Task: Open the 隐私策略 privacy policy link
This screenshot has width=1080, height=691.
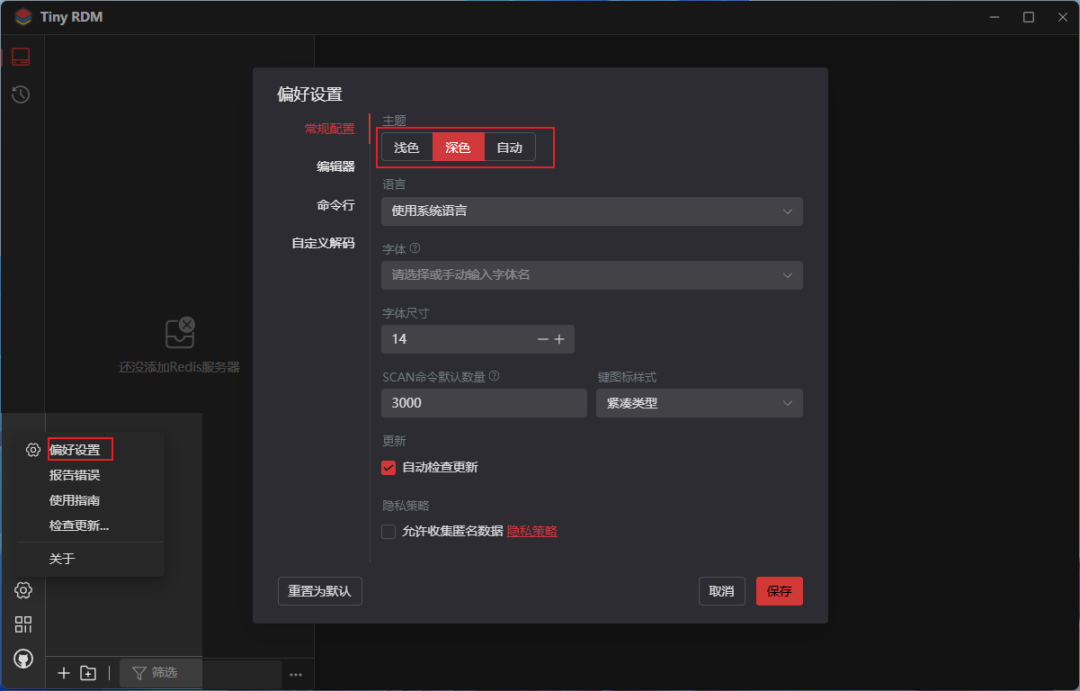Action: pyautogui.click(x=531, y=532)
